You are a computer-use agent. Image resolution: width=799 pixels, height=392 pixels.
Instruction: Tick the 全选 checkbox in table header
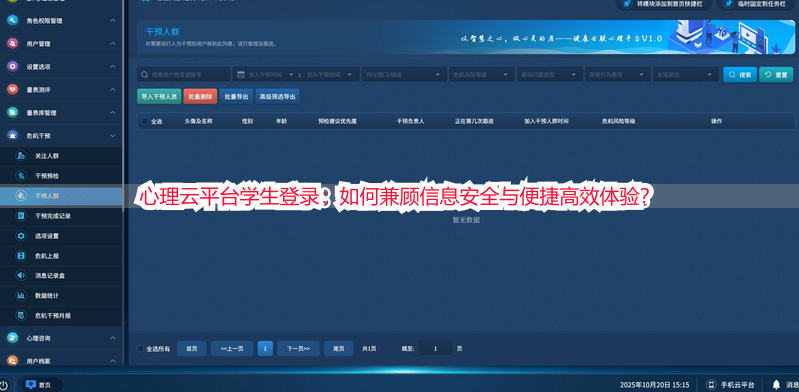tap(145, 121)
